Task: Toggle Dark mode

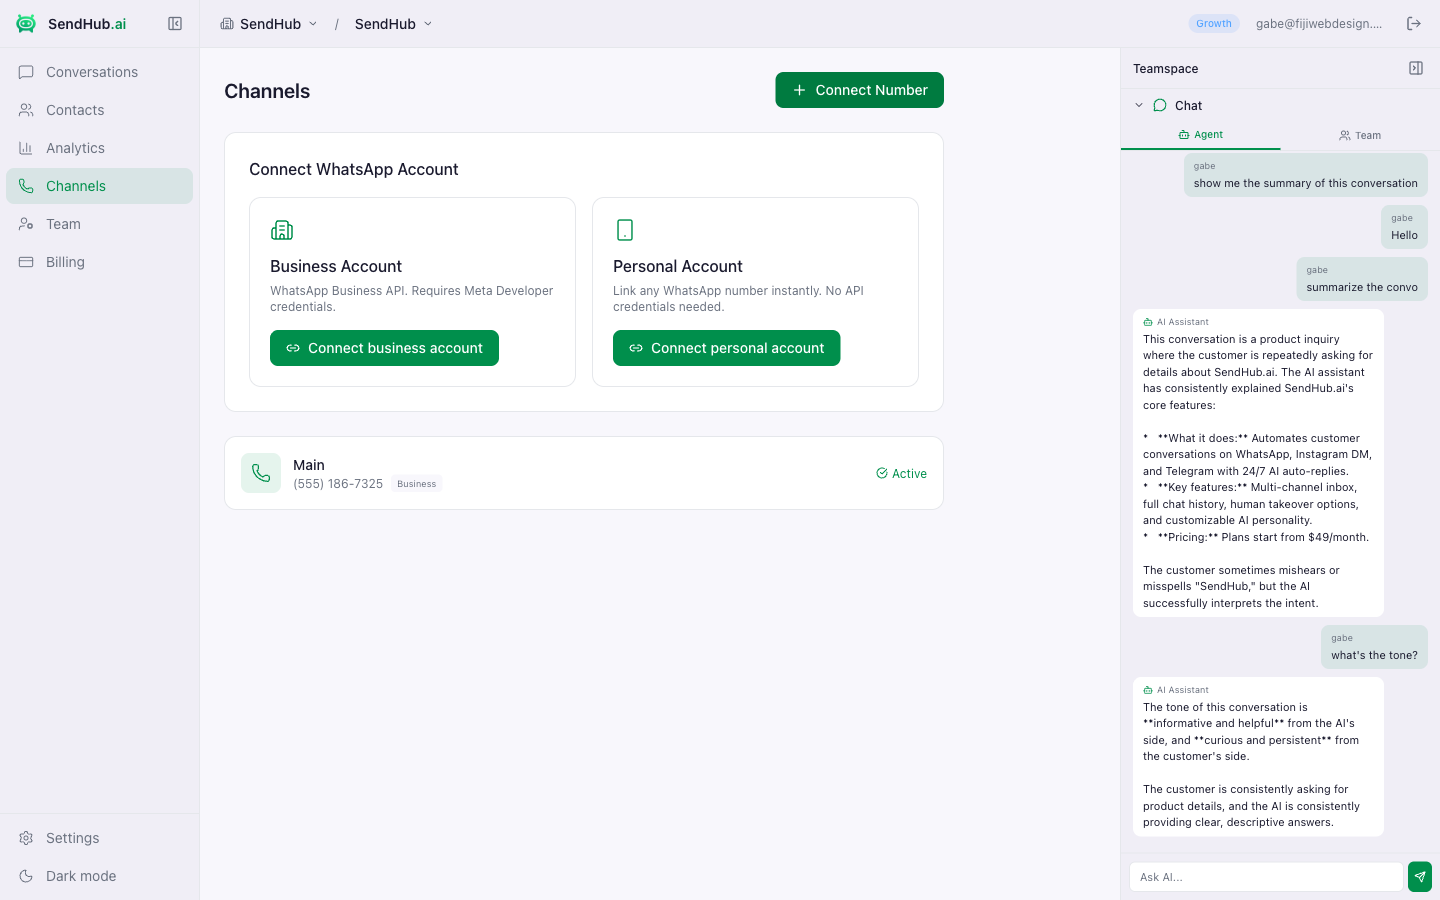Action: [99, 876]
